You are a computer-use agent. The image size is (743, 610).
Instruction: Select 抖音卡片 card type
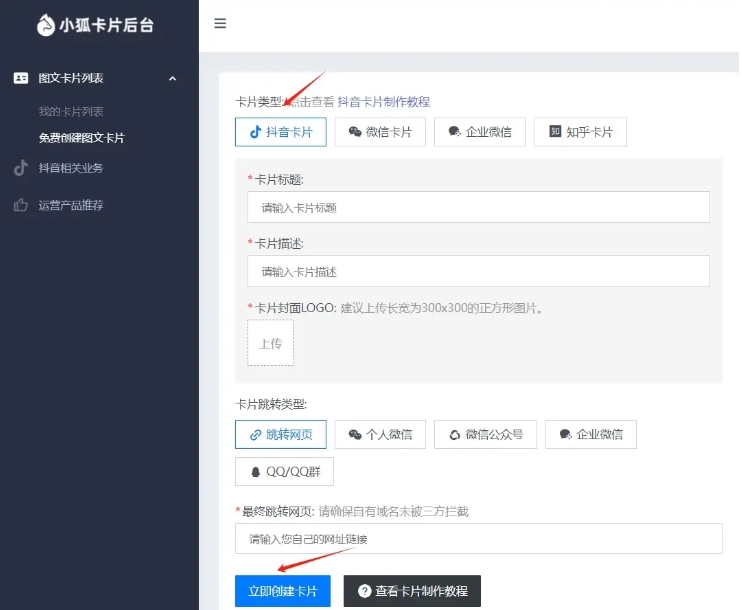tap(280, 132)
